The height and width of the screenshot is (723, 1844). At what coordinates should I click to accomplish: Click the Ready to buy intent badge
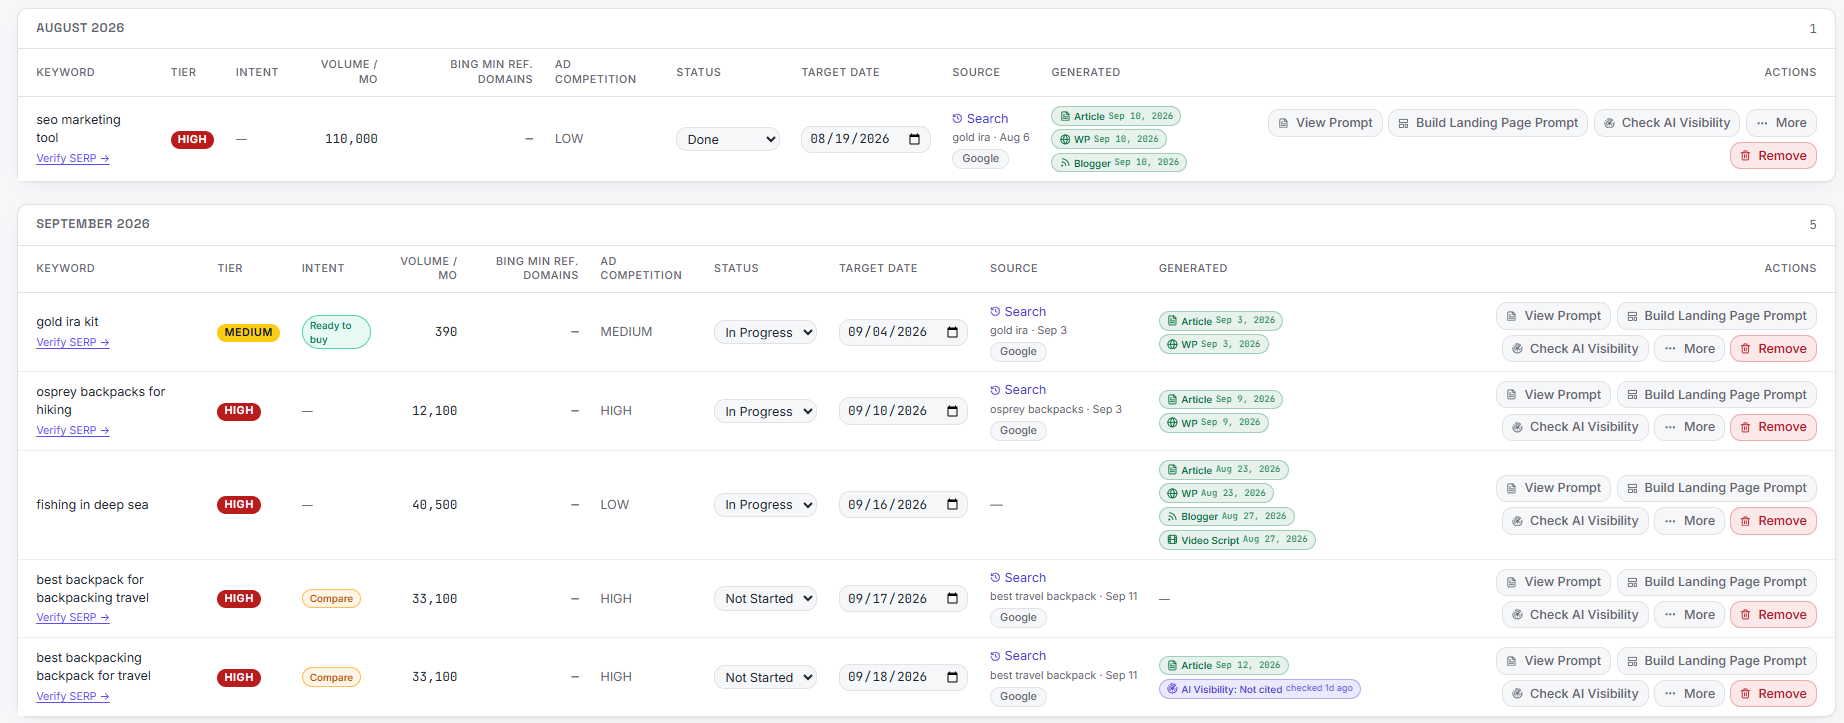pos(336,333)
